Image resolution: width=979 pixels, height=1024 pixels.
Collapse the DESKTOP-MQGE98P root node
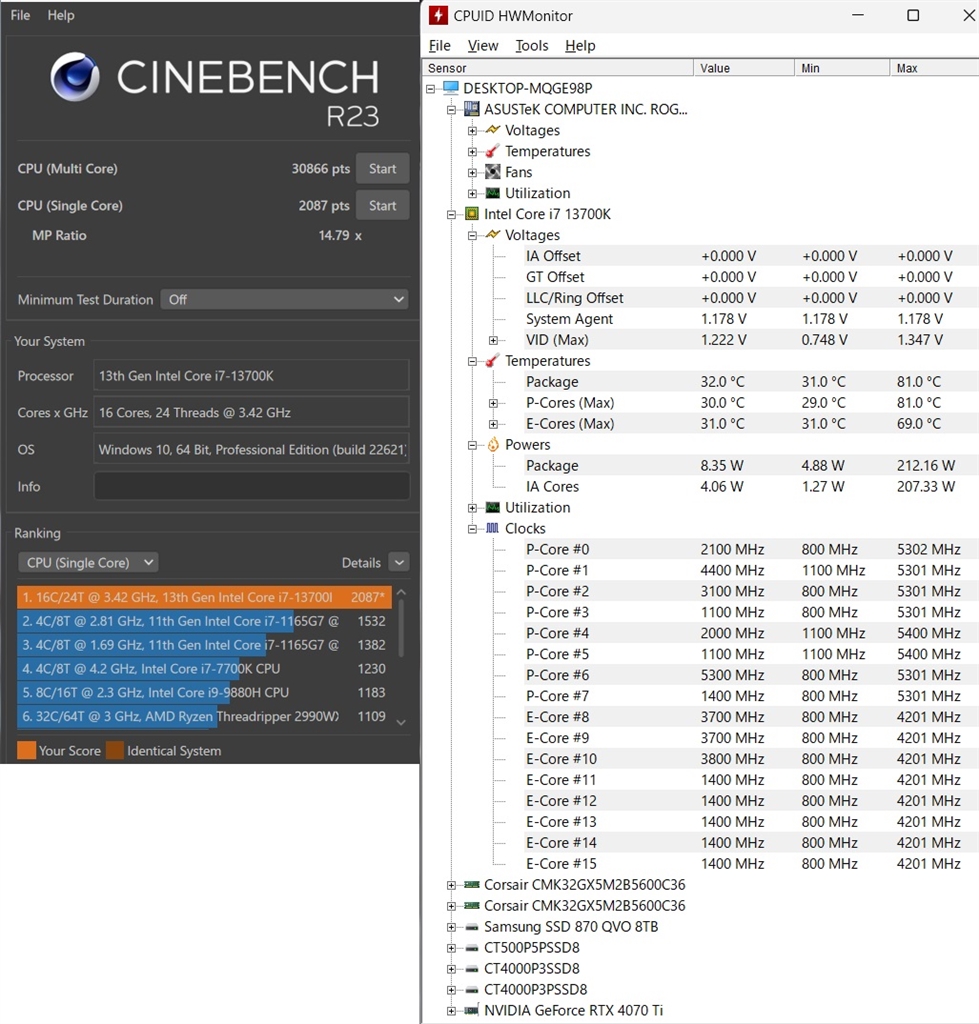pyautogui.click(x=430, y=88)
